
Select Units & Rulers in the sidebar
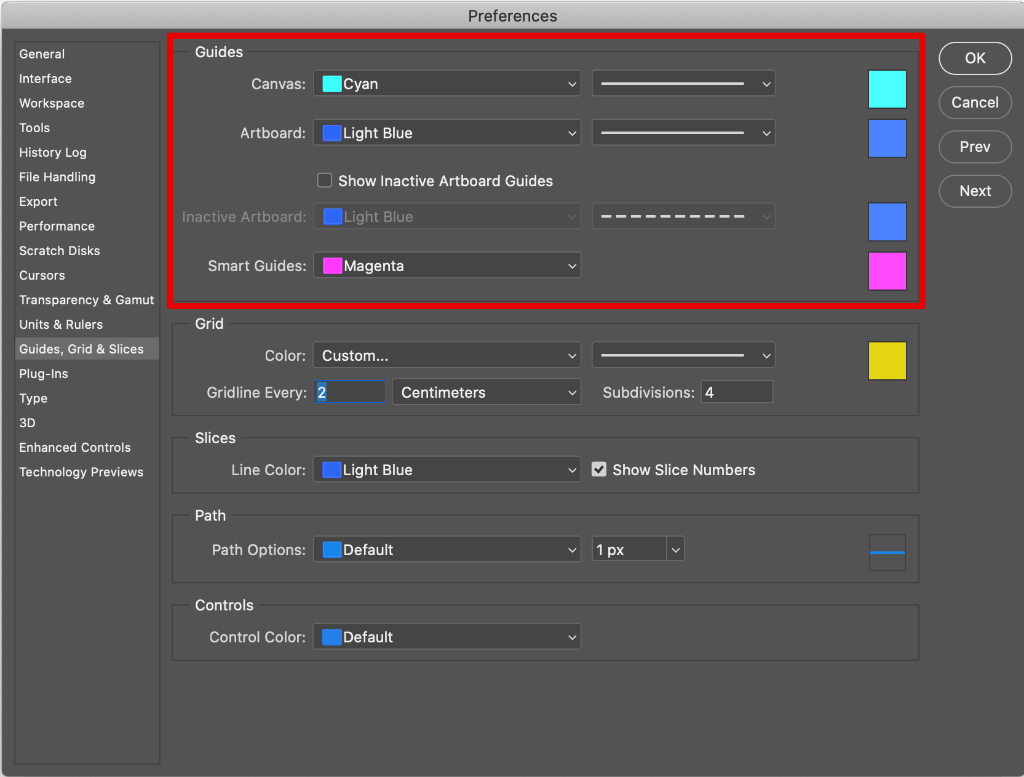[x=61, y=325]
